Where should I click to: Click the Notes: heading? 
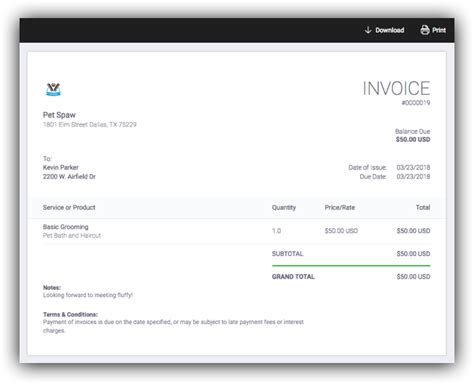[52, 287]
